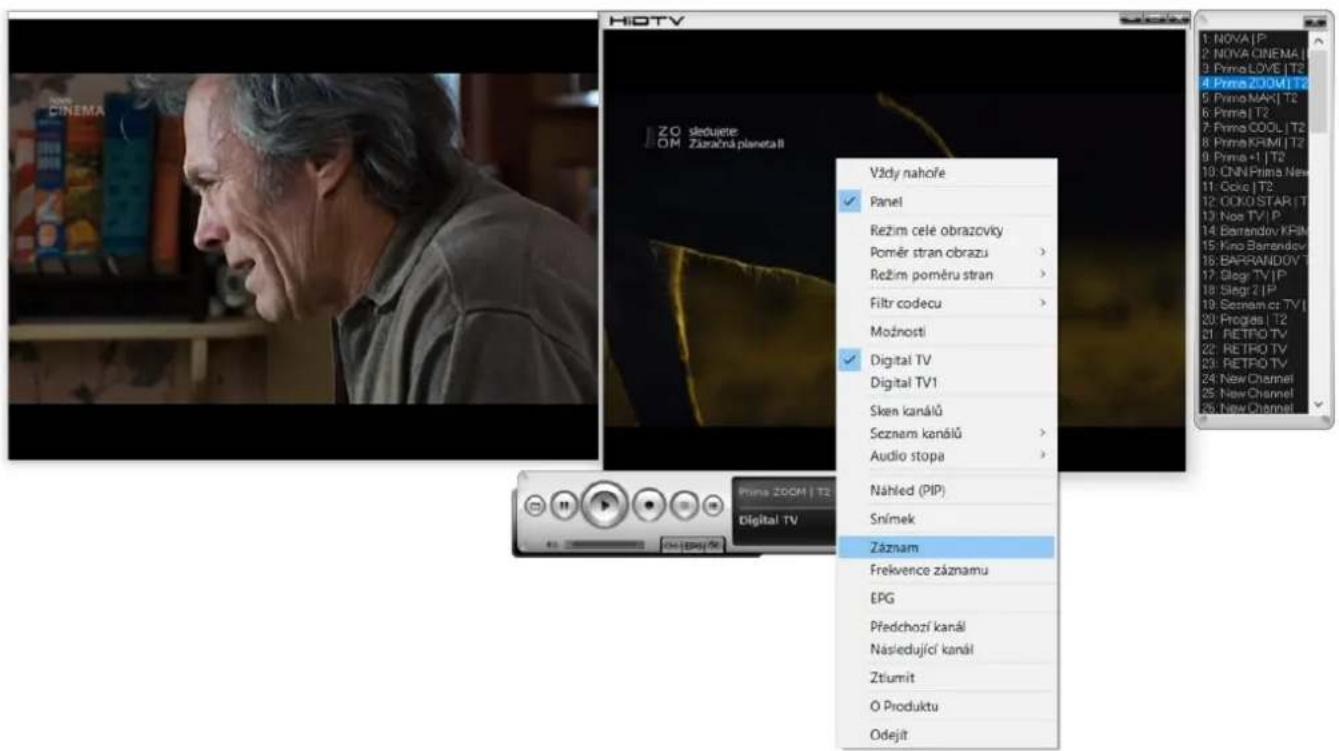Select channel '3: Prima LOVE | T2'
The width and height of the screenshot is (1339, 751).
[x=1255, y=67]
